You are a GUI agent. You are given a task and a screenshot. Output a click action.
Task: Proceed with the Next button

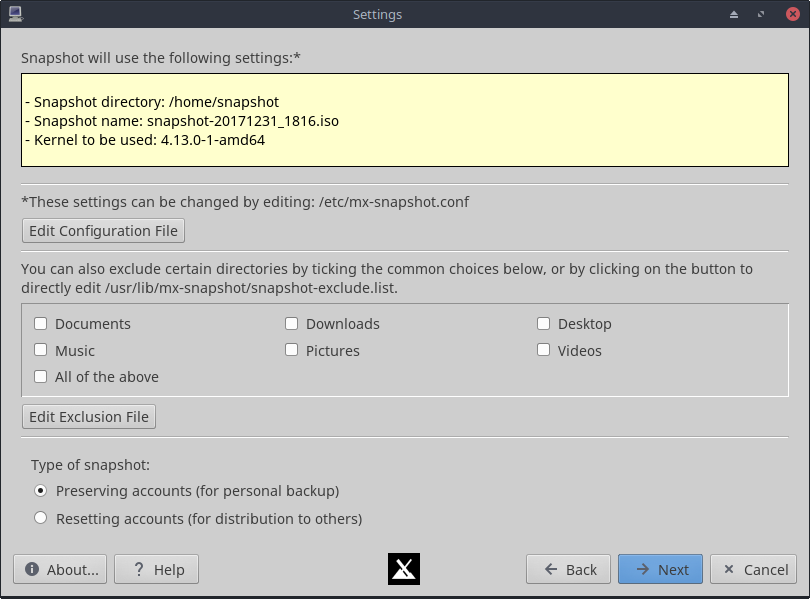[660, 569]
